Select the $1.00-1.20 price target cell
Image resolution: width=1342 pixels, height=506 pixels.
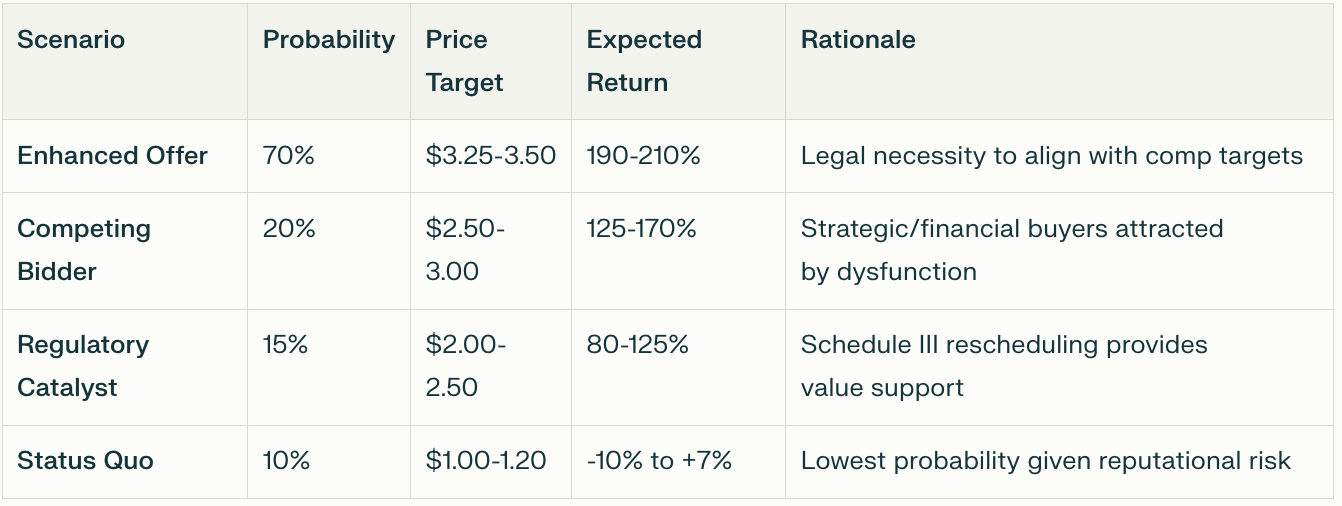click(x=486, y=461)
